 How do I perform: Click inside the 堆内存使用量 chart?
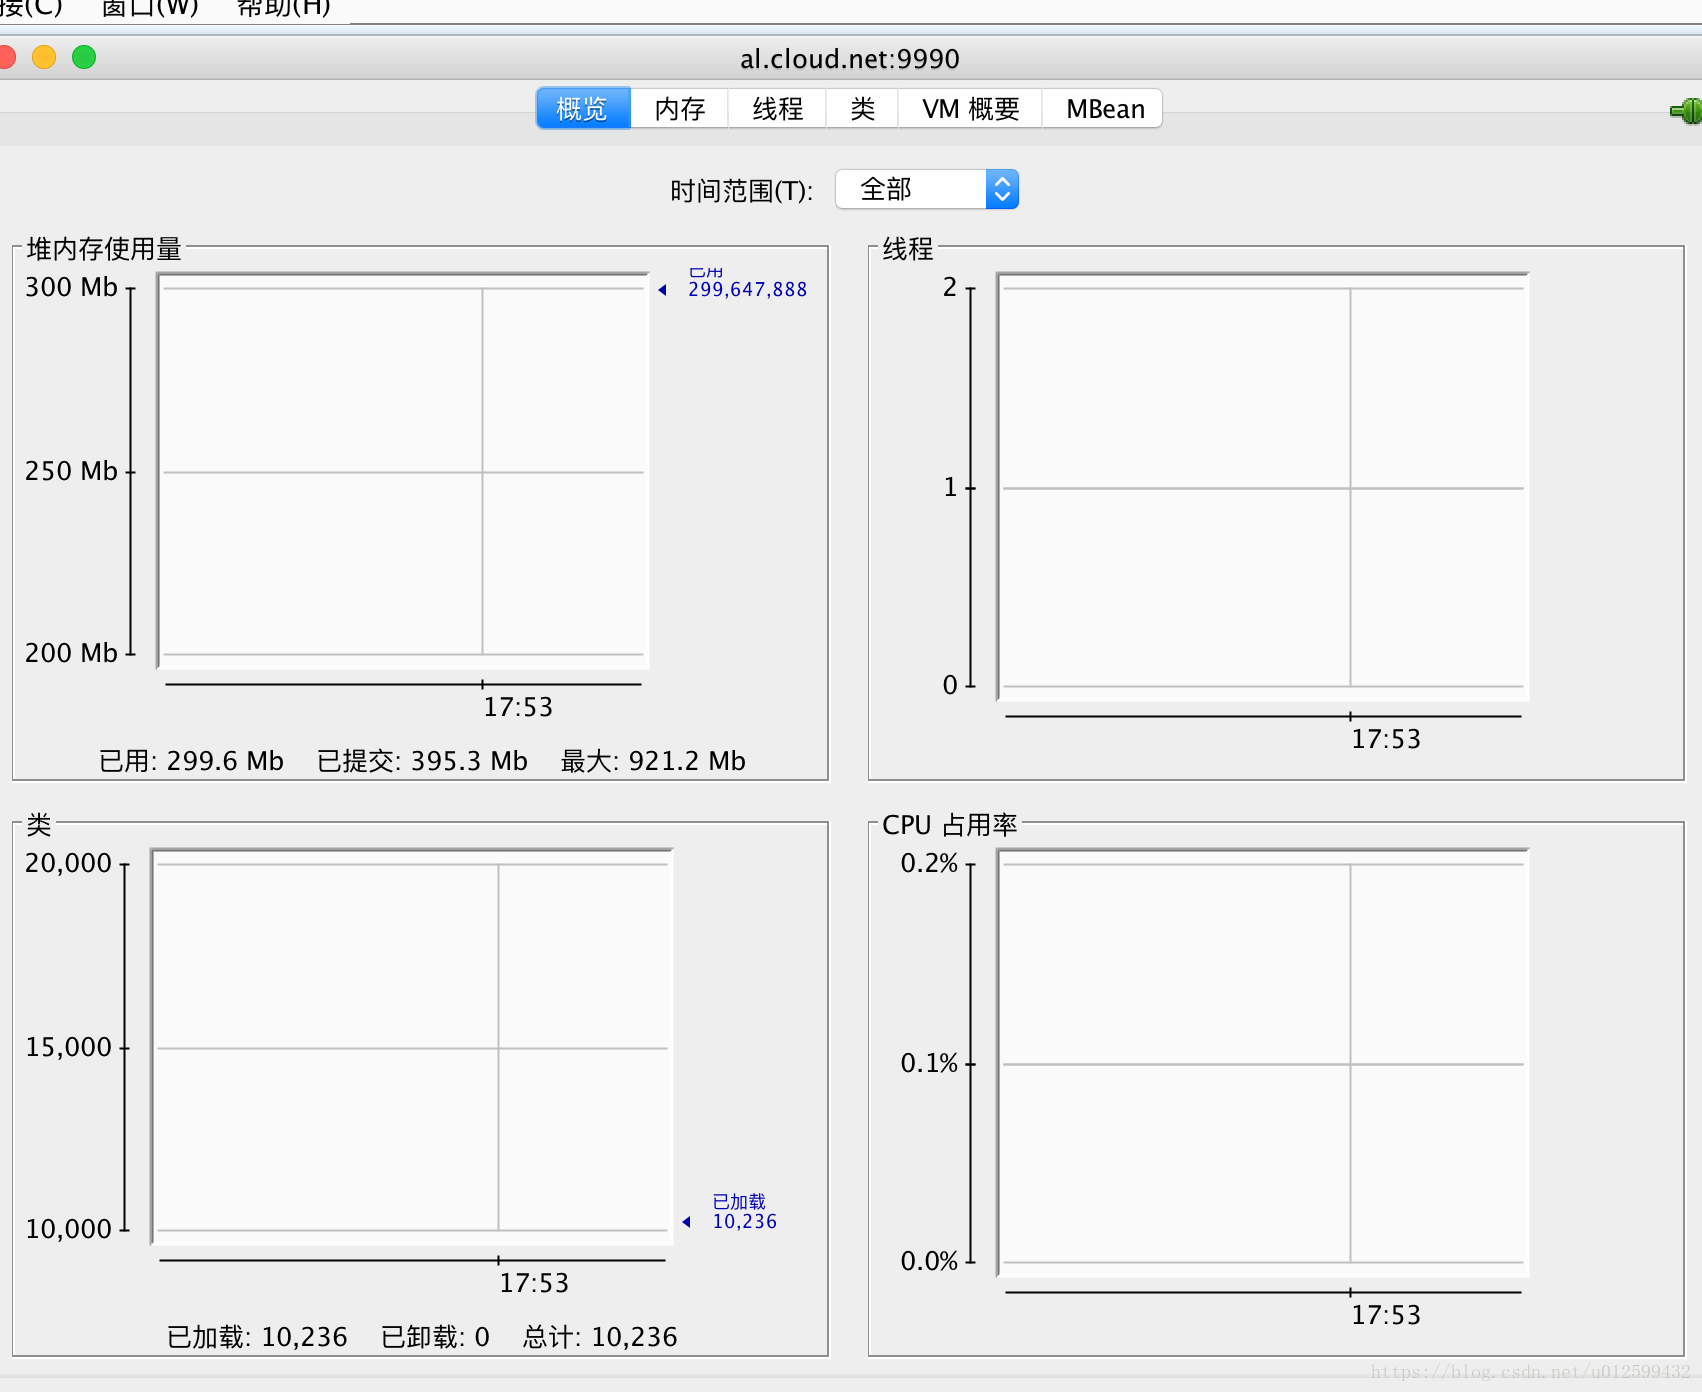(404, 470)
